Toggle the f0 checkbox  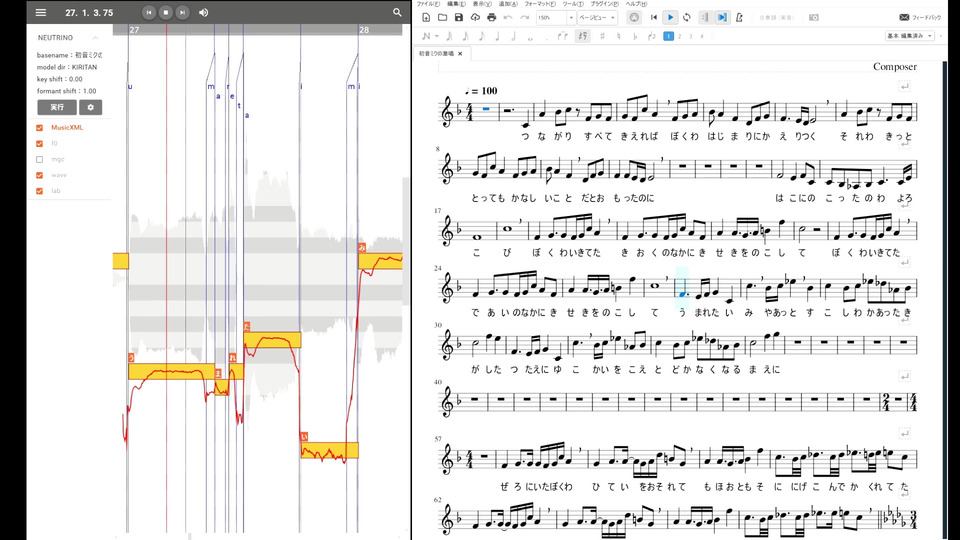(40, 143)
